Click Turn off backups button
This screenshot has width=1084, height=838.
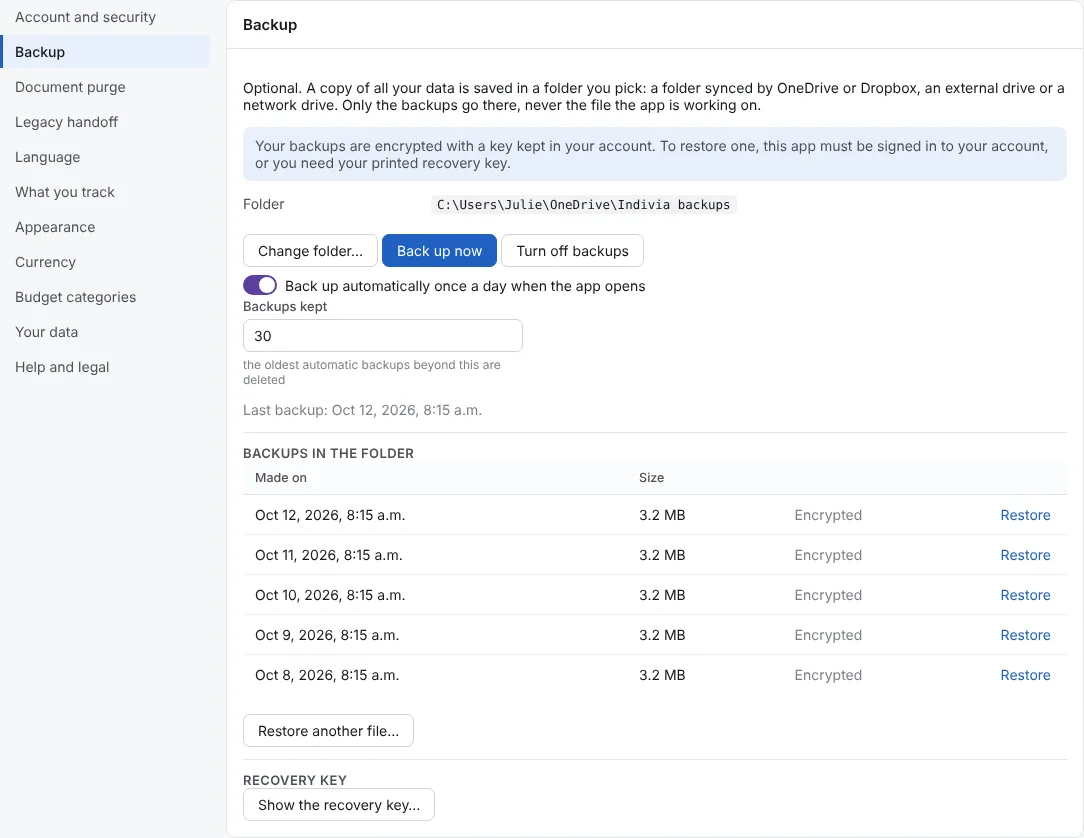572,251
